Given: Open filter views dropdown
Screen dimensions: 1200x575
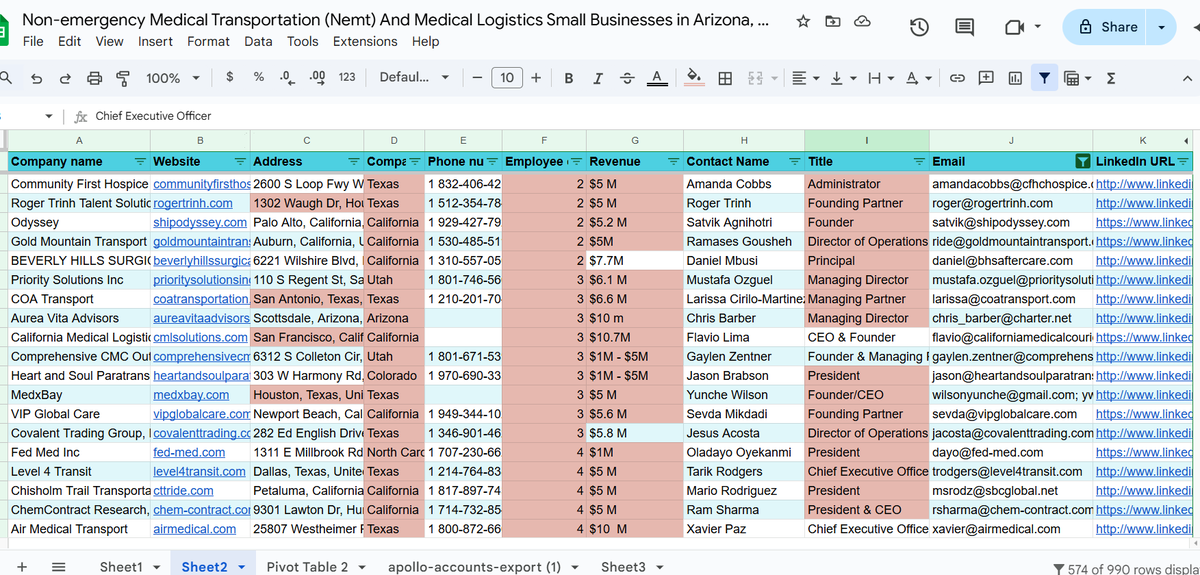Looking at the screenshot, I should (x=1077, y=78).
